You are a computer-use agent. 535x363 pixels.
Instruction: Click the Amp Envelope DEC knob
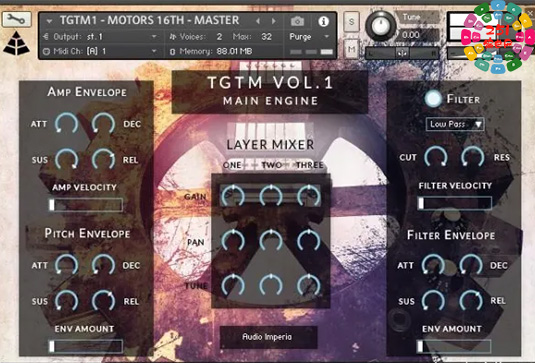(x=103, y=123)
